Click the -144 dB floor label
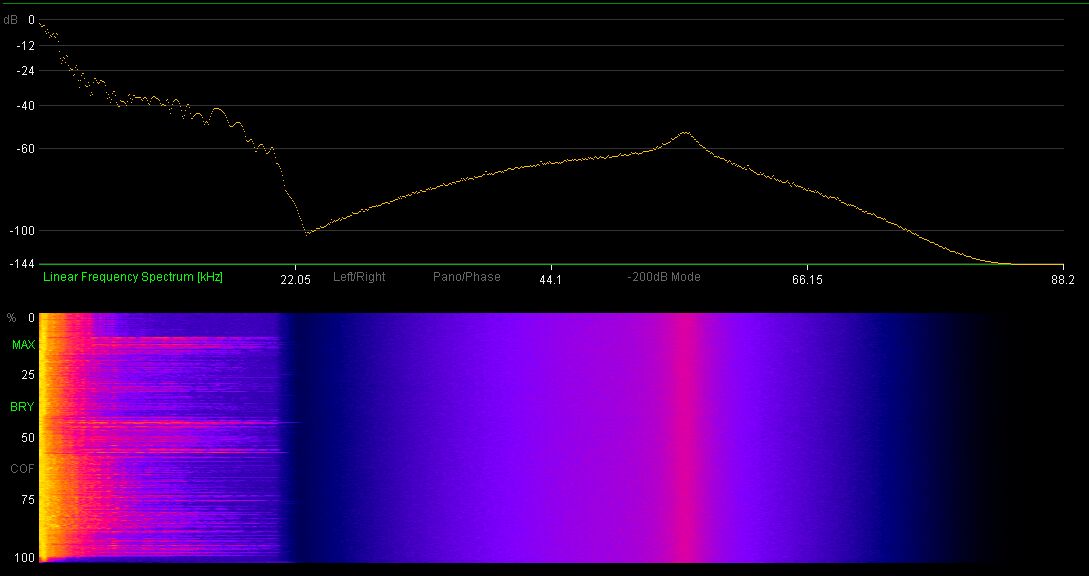The width and height of the screenshot is (1089, 576). coord(21,264)
